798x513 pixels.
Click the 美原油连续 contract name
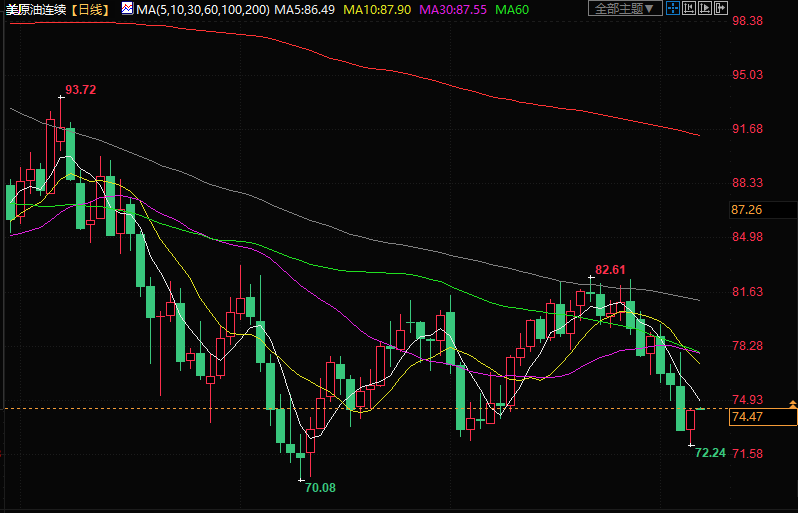coord(34,8)
